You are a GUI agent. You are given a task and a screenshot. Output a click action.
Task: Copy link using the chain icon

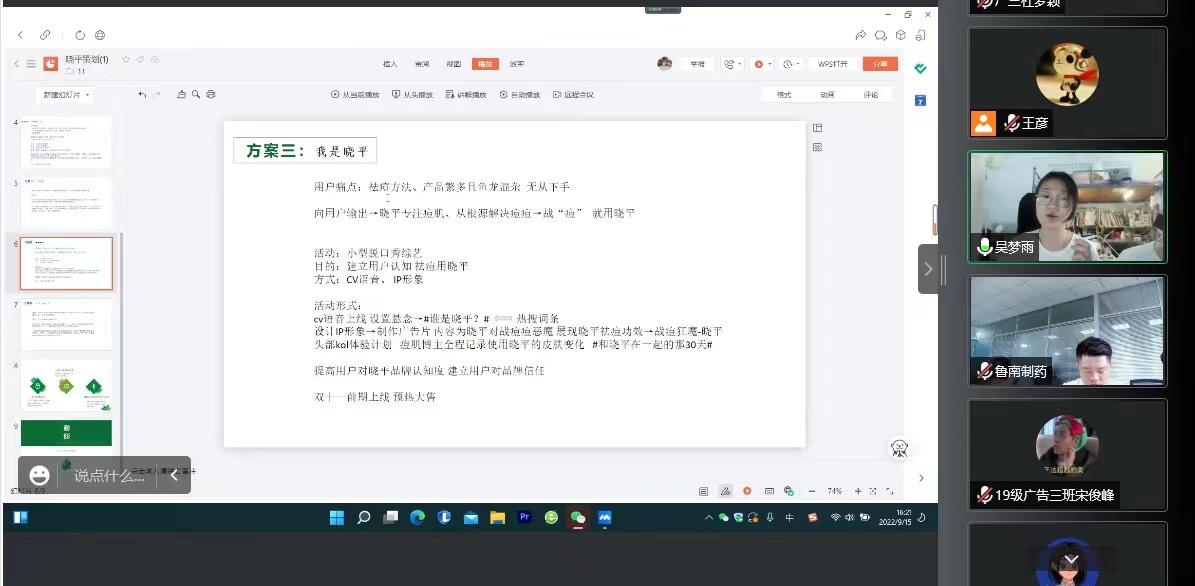46,35
